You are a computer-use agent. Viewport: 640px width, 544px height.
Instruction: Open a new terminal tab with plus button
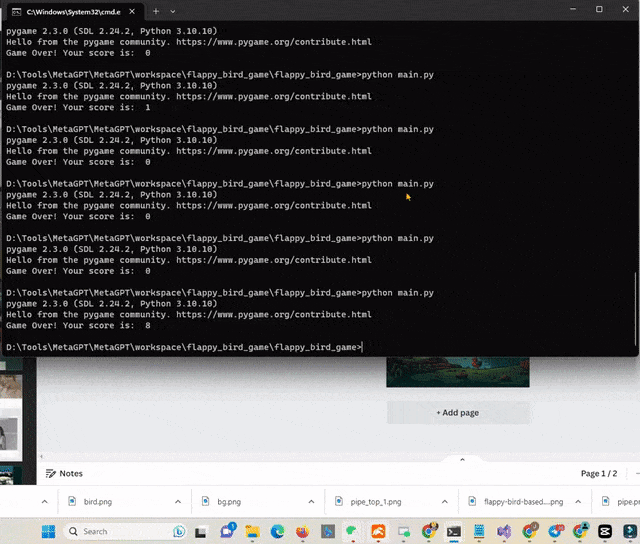point(156,11)
